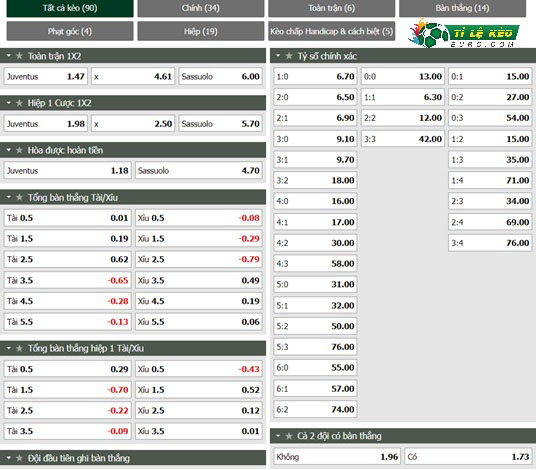Open the Phạt góc (4) tab
536x470 pixels.
(x=70, y=31)
